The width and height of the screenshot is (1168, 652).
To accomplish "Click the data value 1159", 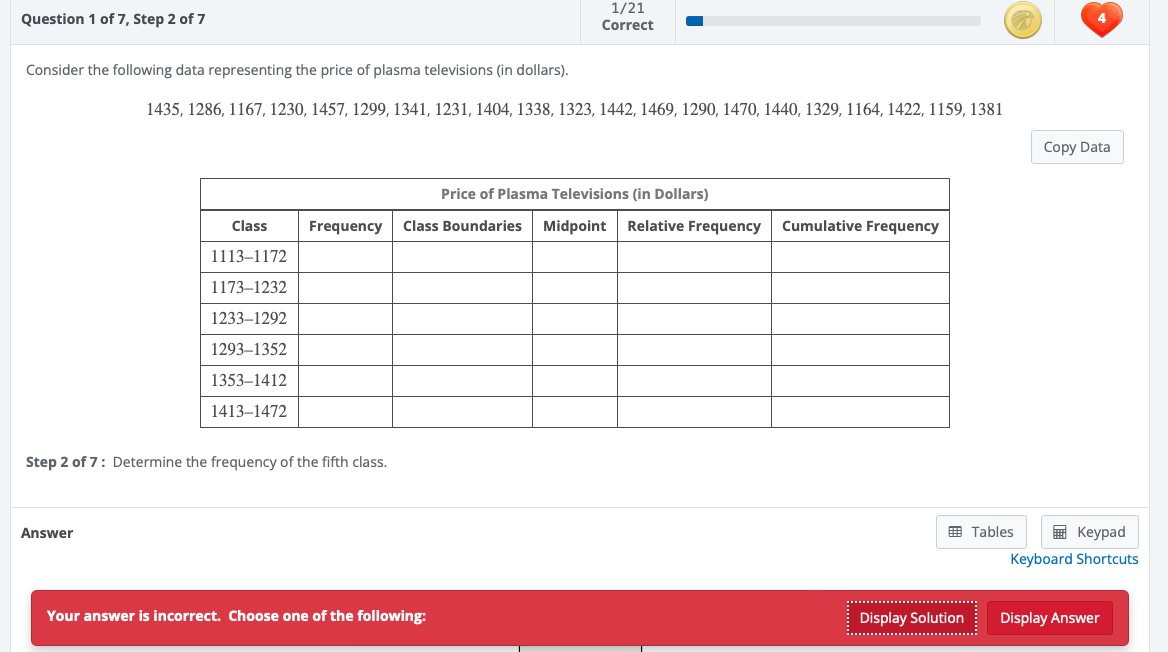I will 945,110.
